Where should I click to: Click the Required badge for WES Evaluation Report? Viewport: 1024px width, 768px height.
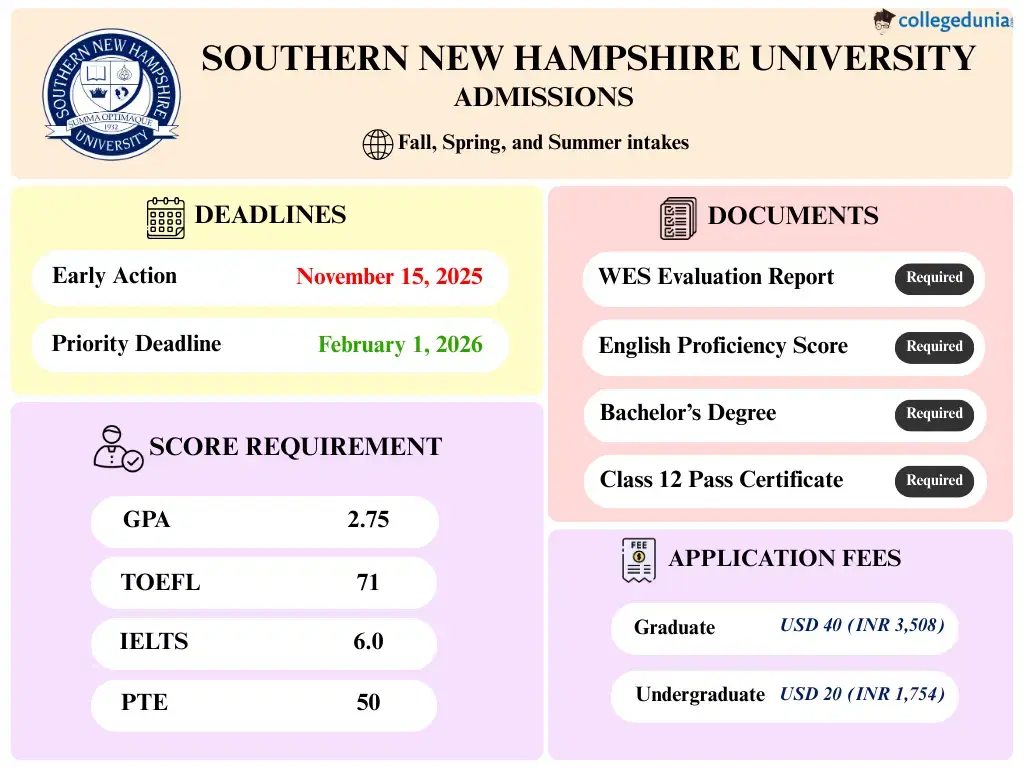pyautogui.click(x=934, y=278)
